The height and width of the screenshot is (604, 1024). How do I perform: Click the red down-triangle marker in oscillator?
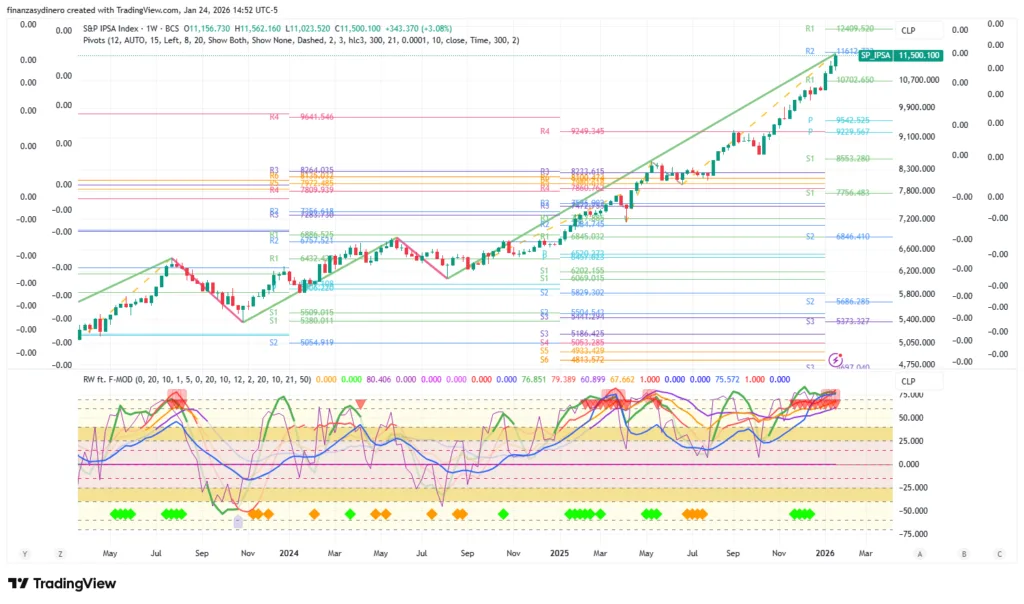click(x=361, y=403)
